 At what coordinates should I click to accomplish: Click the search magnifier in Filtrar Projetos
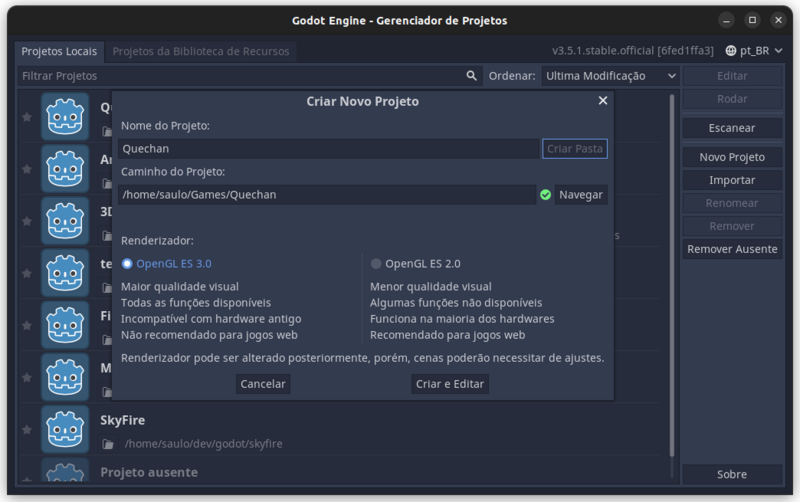point(471,76)
